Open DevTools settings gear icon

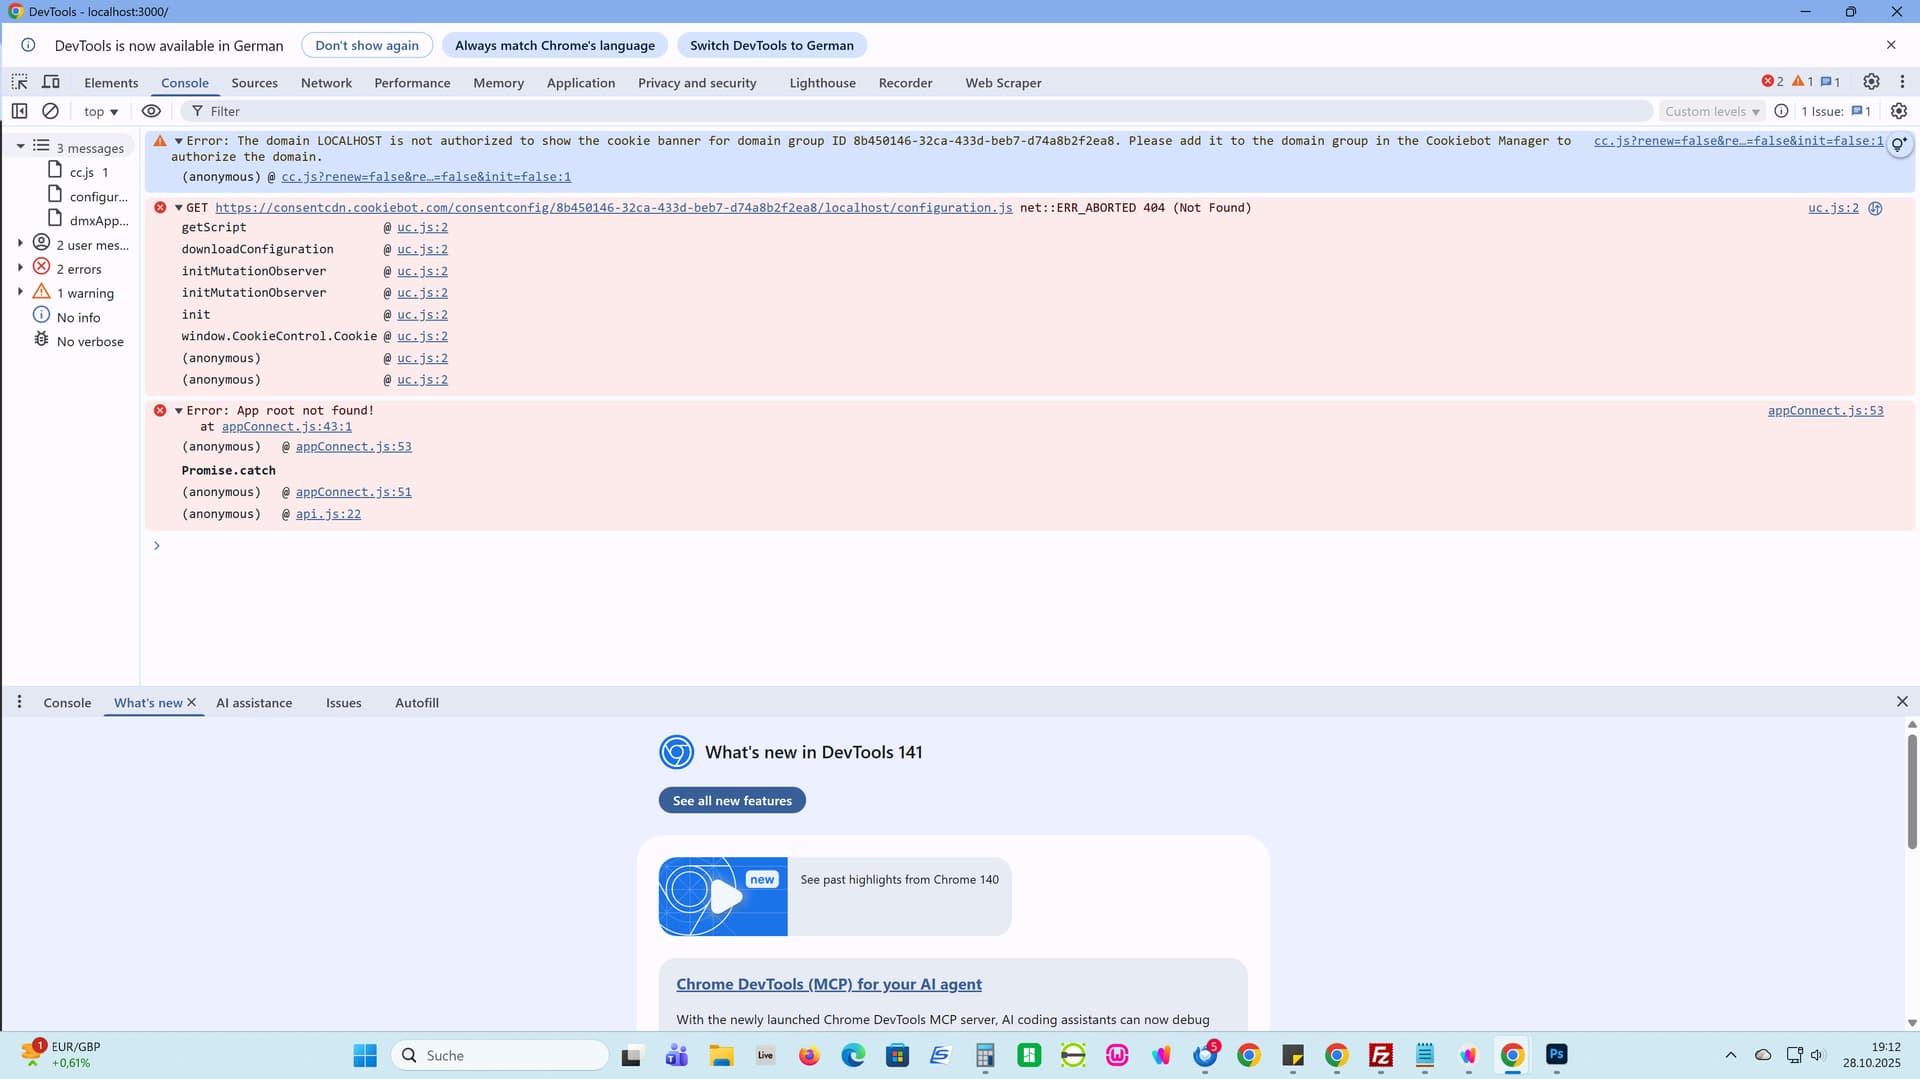[x=1871, y=82]
